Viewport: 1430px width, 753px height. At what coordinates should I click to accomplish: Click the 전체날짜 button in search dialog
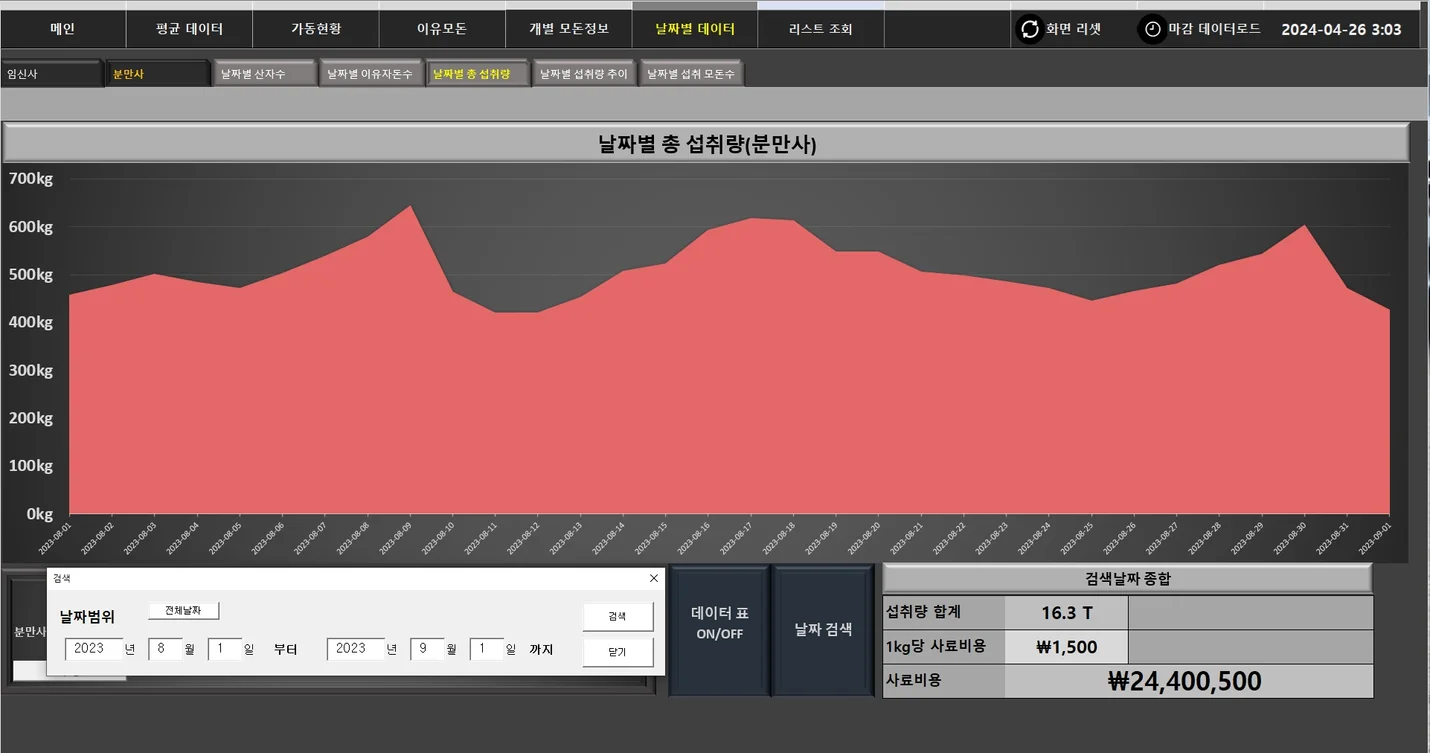coord(183,610)
